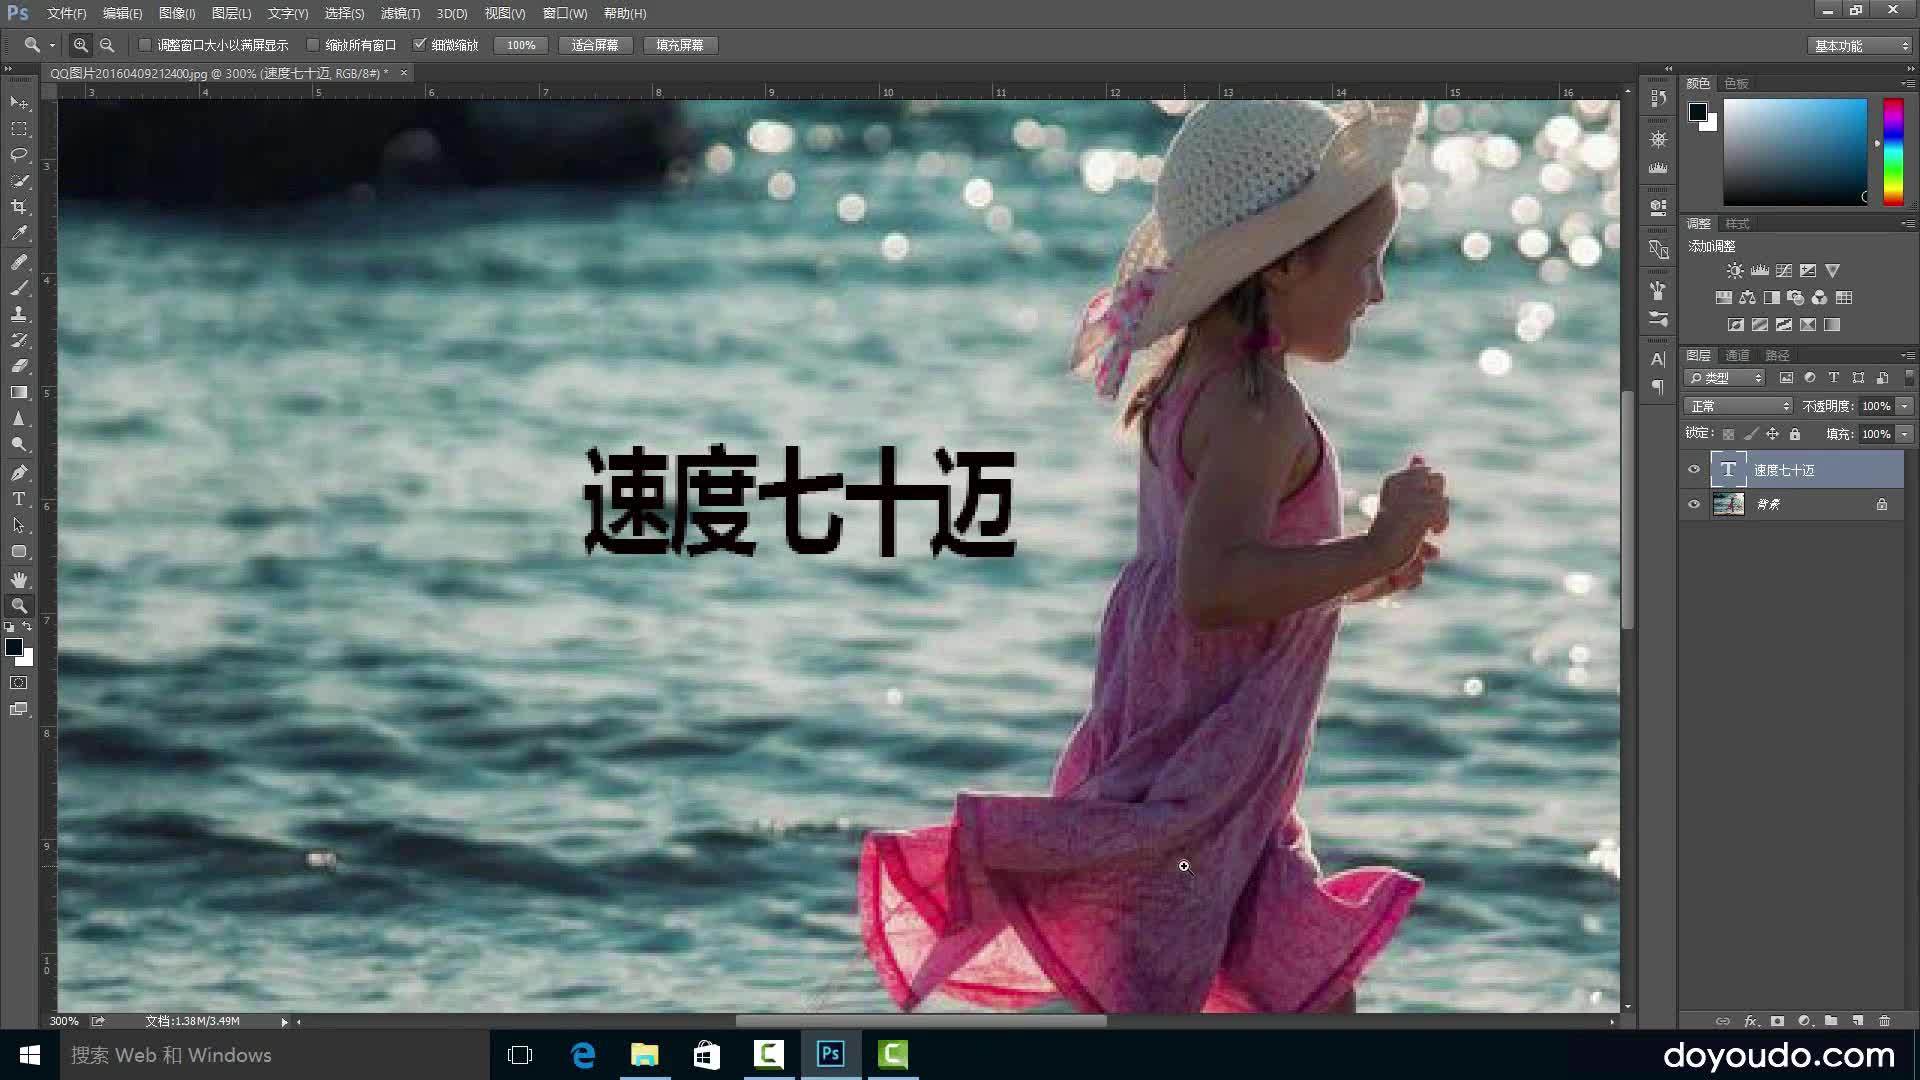This screenshot has width=1920, height=1080.
Task: Click the 填充屏幕 button
Action: 680,45
